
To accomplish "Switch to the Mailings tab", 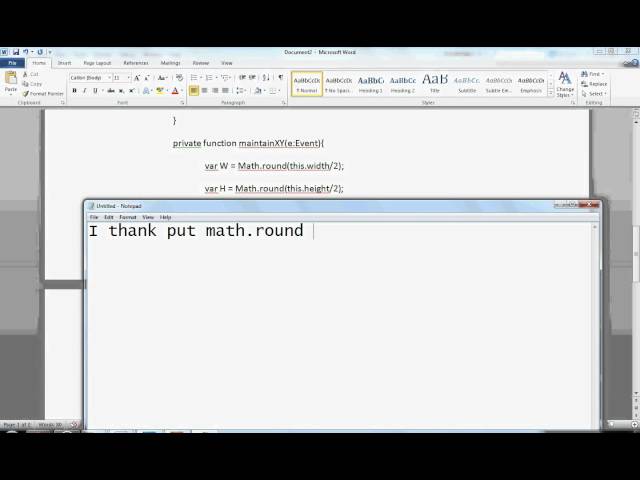I will click(171, 63).
